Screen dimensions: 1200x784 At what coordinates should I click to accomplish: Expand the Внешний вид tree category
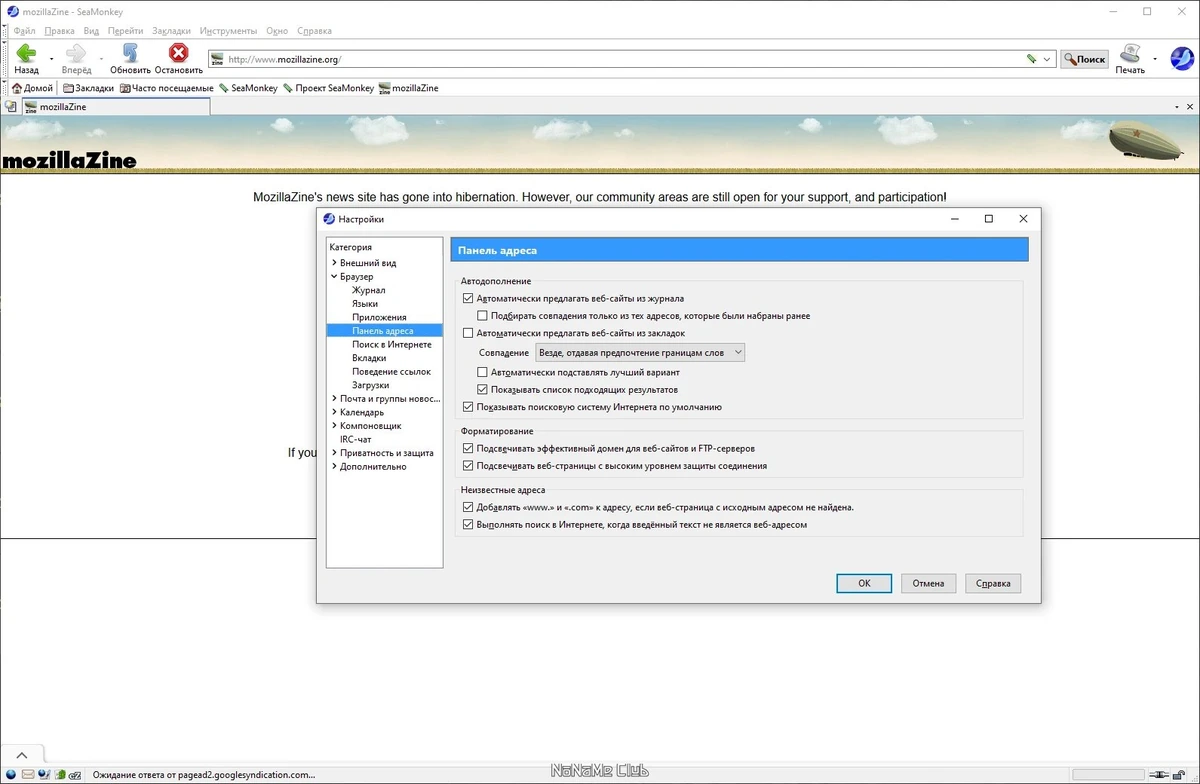click(334, 263)
